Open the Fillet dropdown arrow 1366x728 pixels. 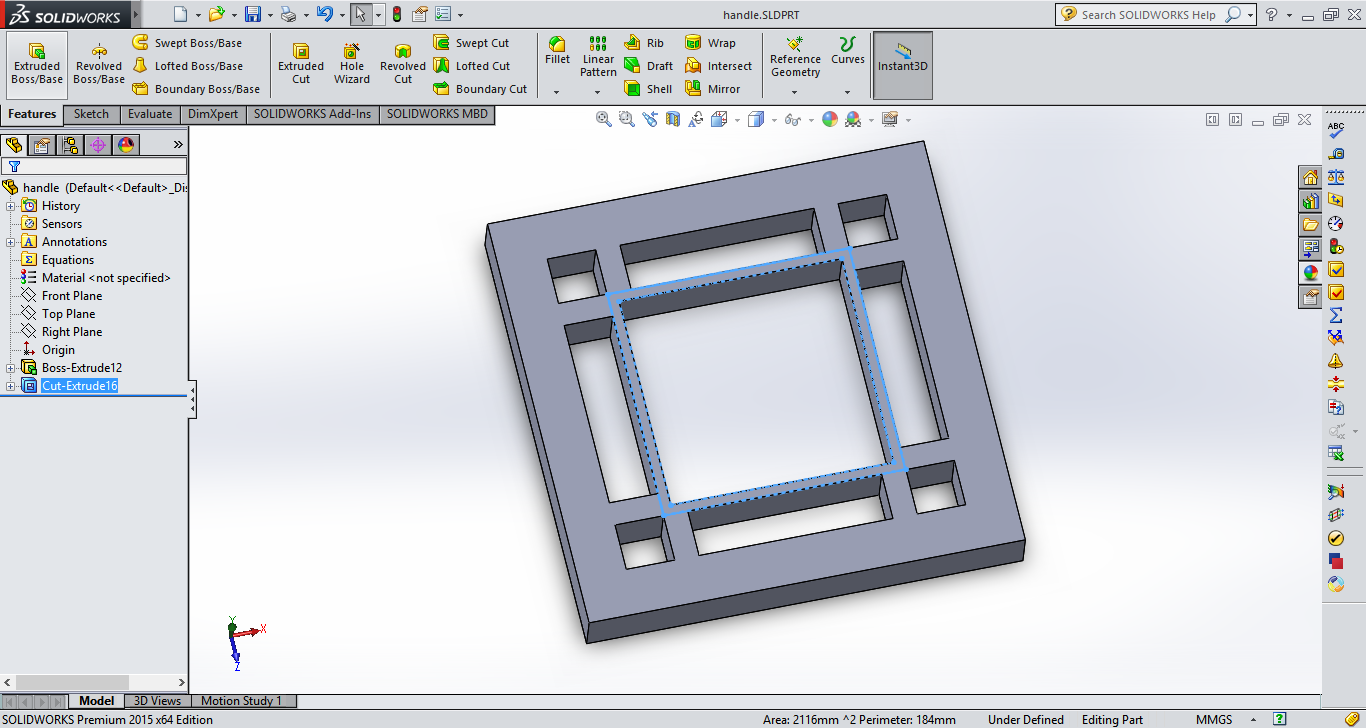coord(557,92)
